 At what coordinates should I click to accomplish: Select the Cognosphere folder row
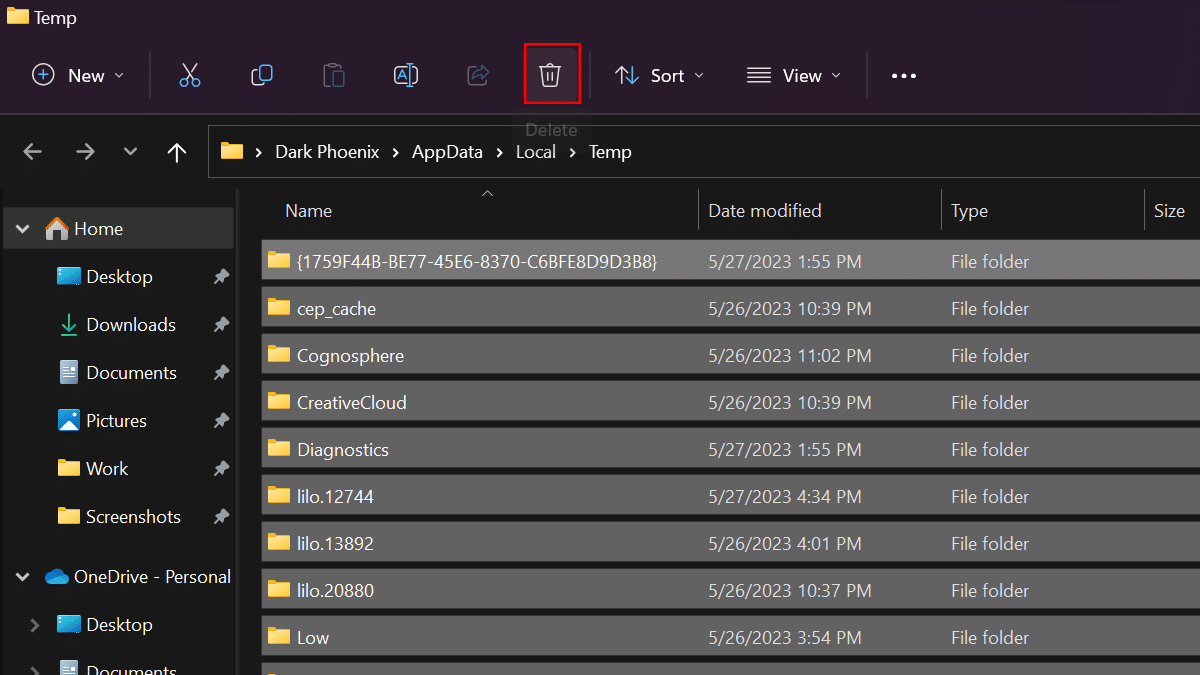(x=350, y=356)
